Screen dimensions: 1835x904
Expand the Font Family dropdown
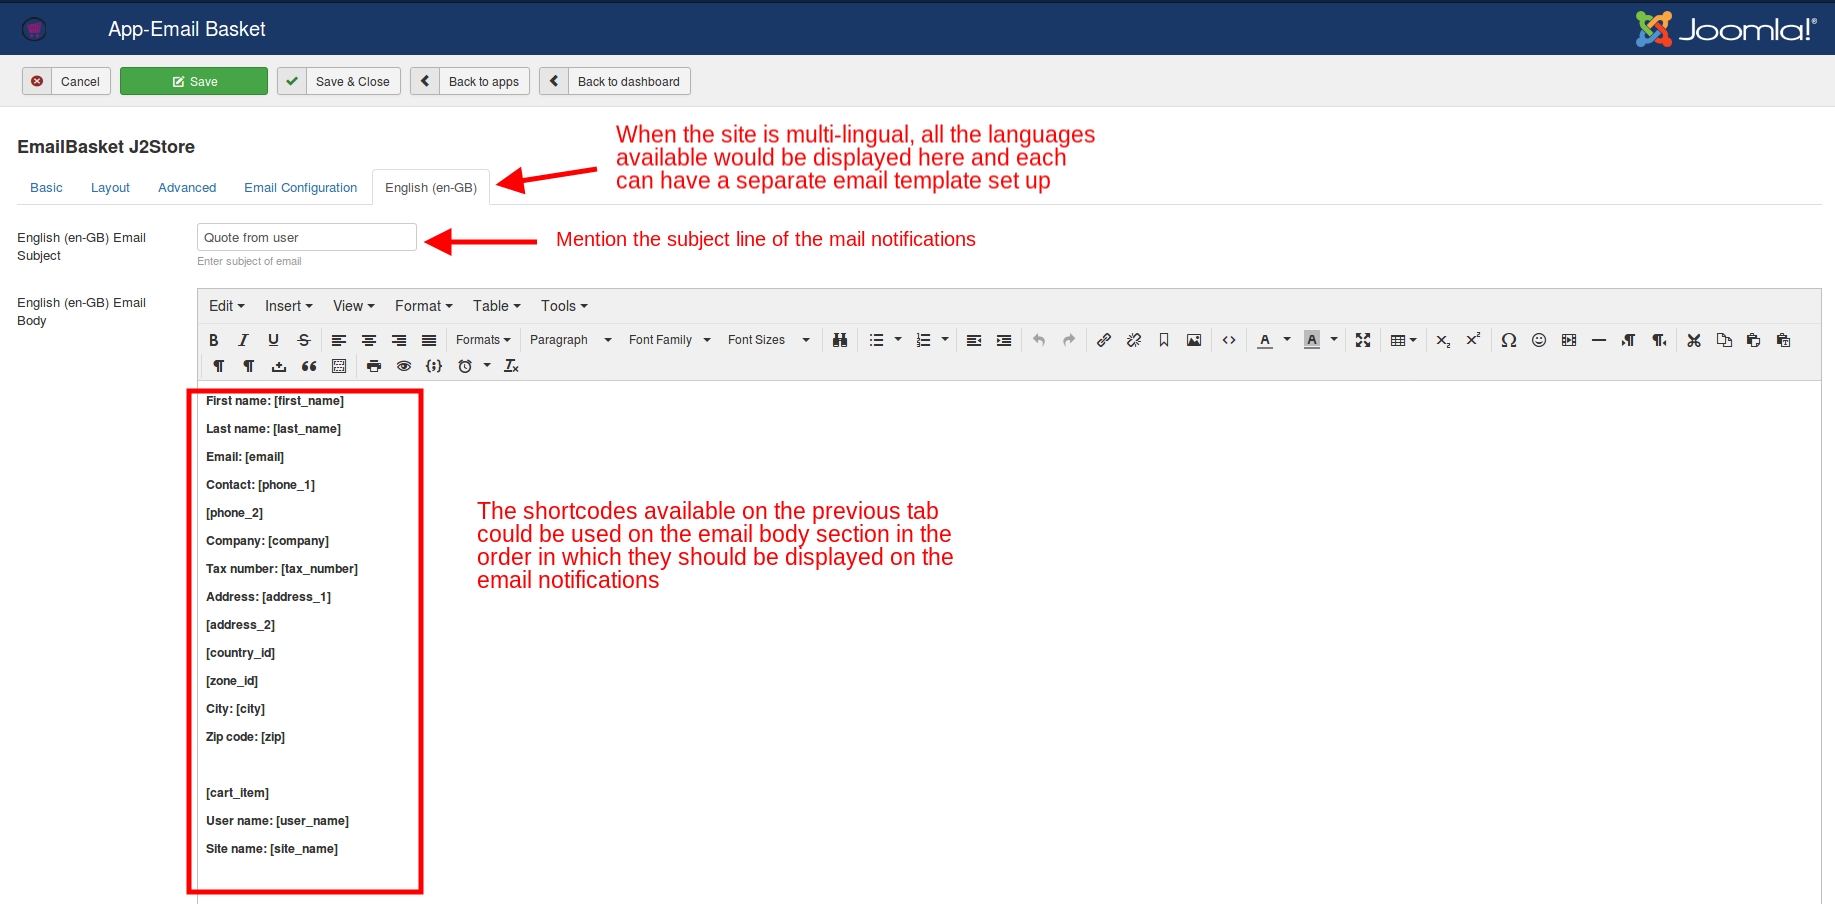(669, 340)
